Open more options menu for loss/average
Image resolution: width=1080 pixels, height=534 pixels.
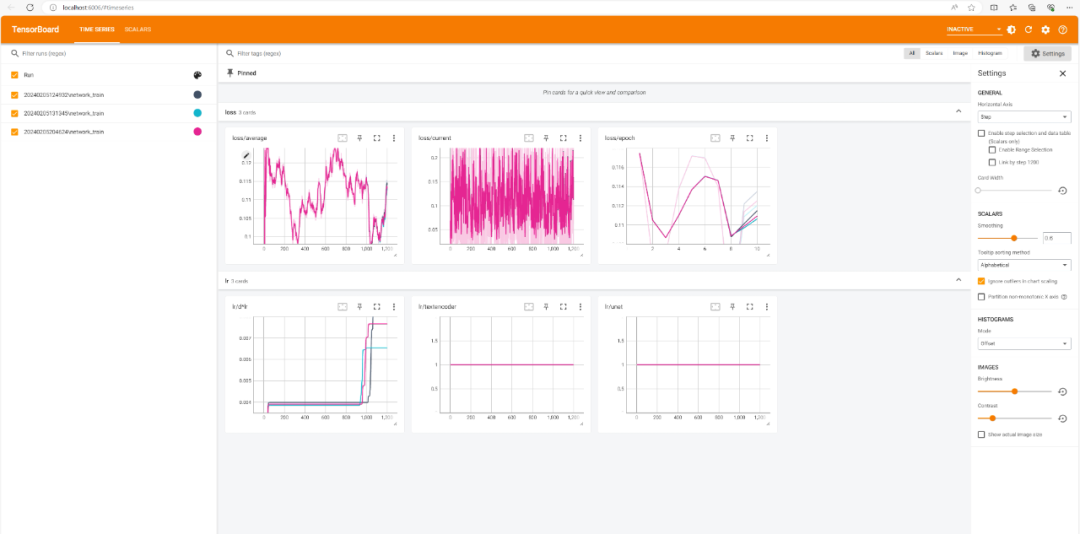(x=394, y=138)
